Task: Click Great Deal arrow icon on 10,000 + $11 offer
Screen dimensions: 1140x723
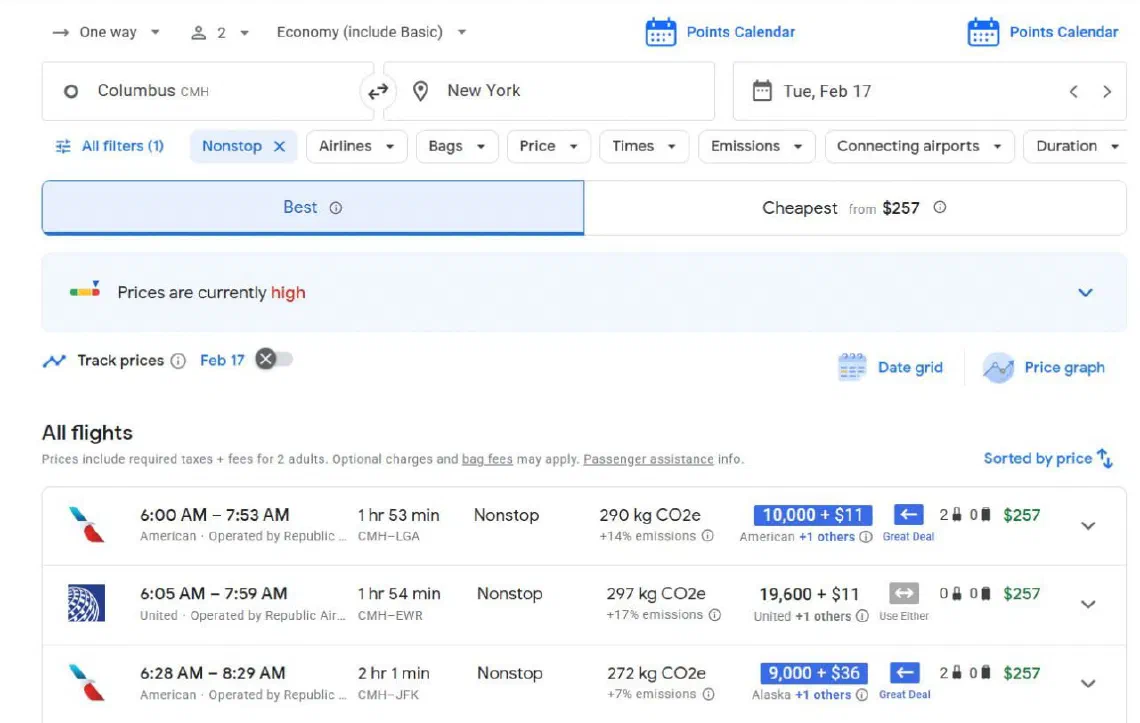Action: click(x=908, y=515)
